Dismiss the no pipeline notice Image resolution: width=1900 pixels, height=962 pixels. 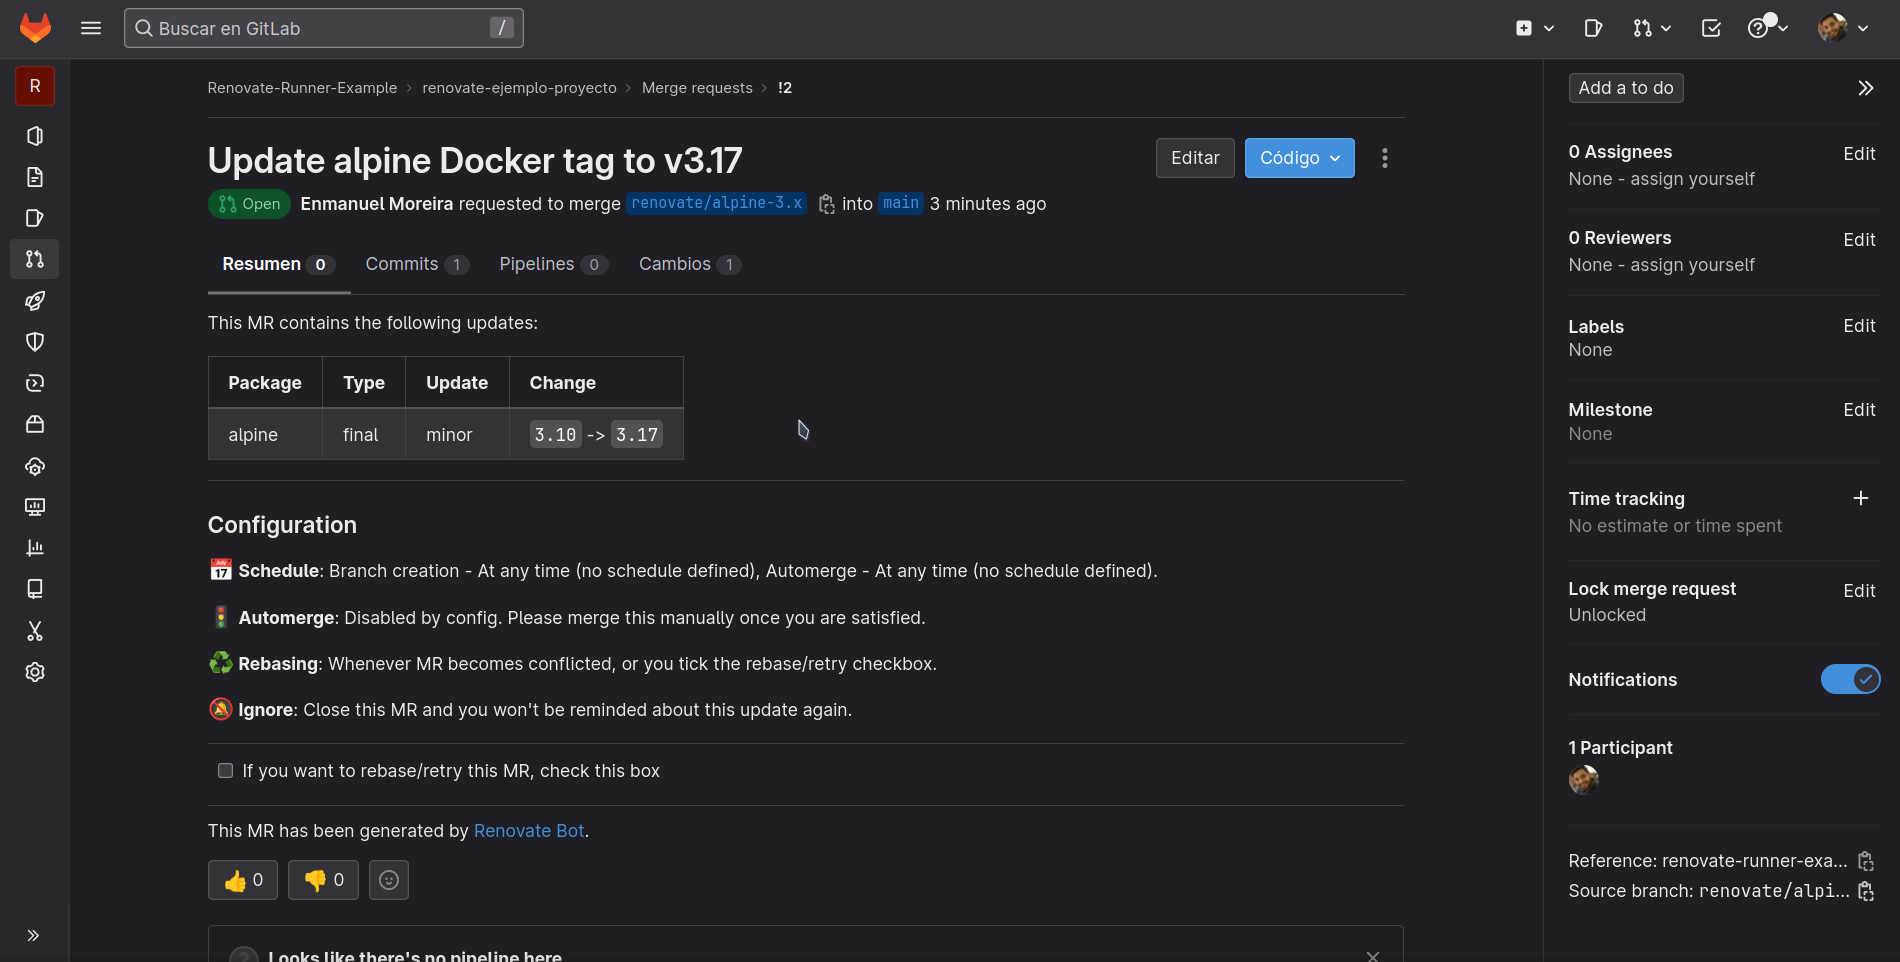click(x=1373, y=956)
